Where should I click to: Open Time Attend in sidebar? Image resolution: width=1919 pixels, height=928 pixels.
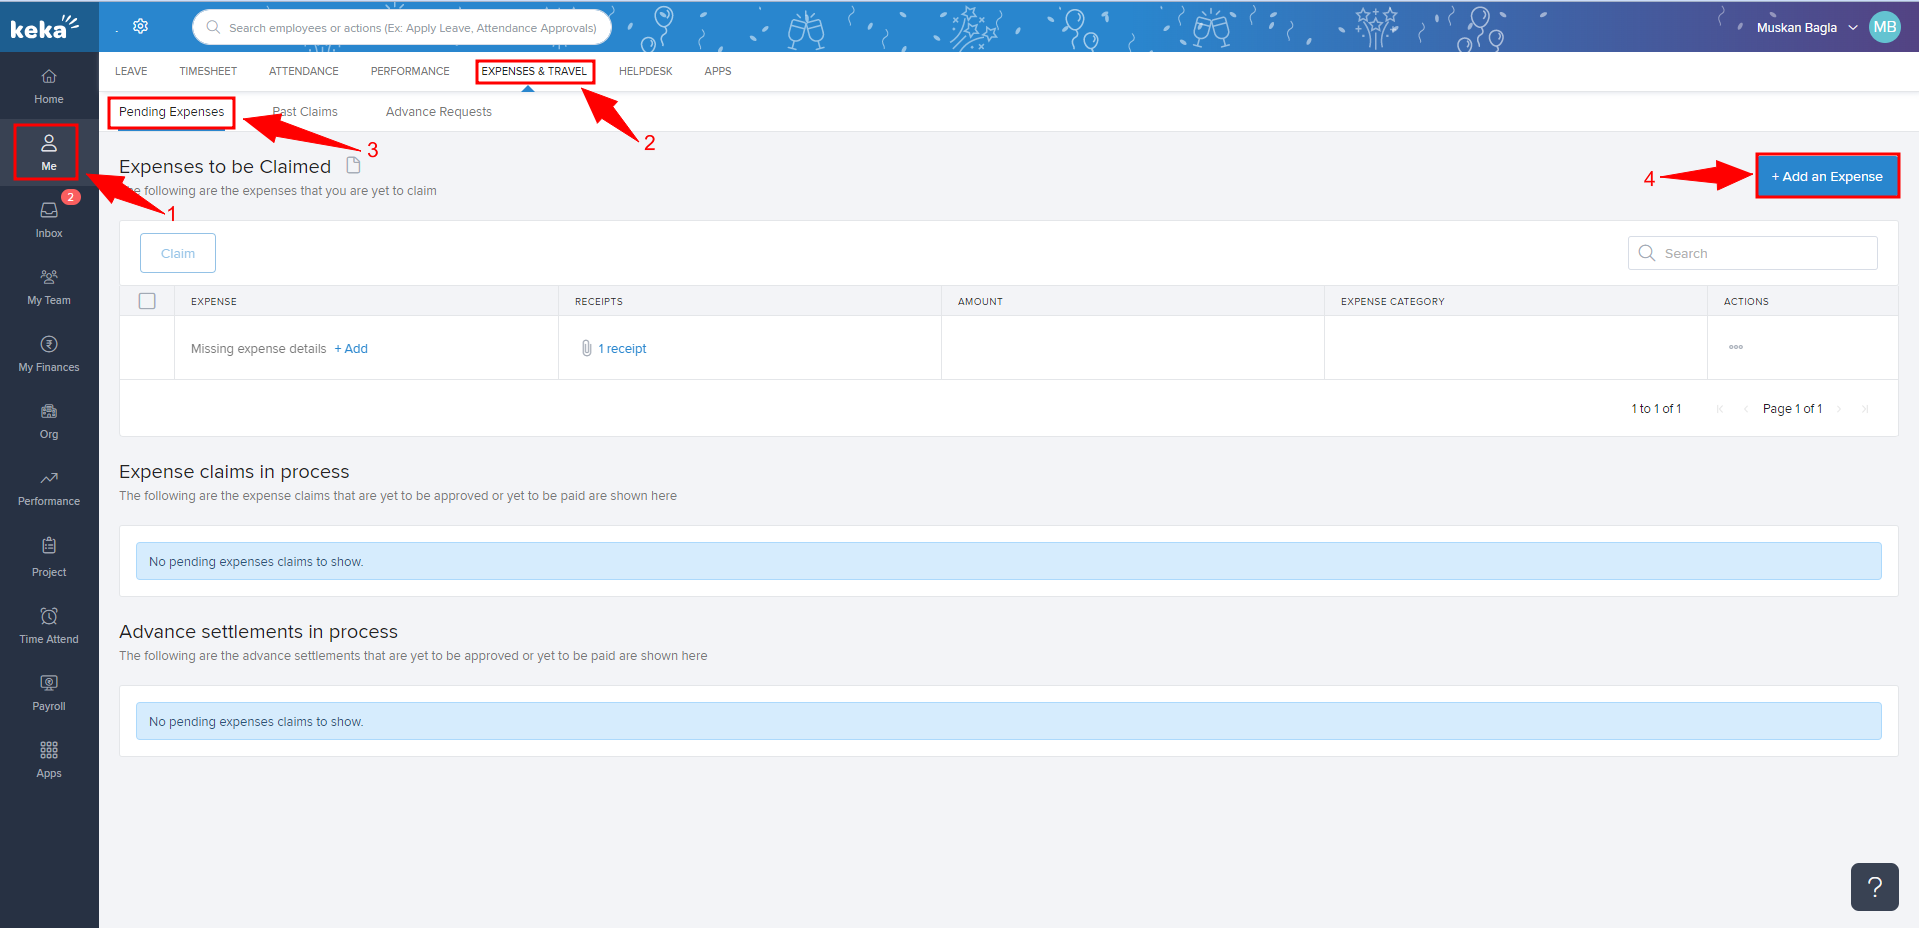[x=48, y=625]
